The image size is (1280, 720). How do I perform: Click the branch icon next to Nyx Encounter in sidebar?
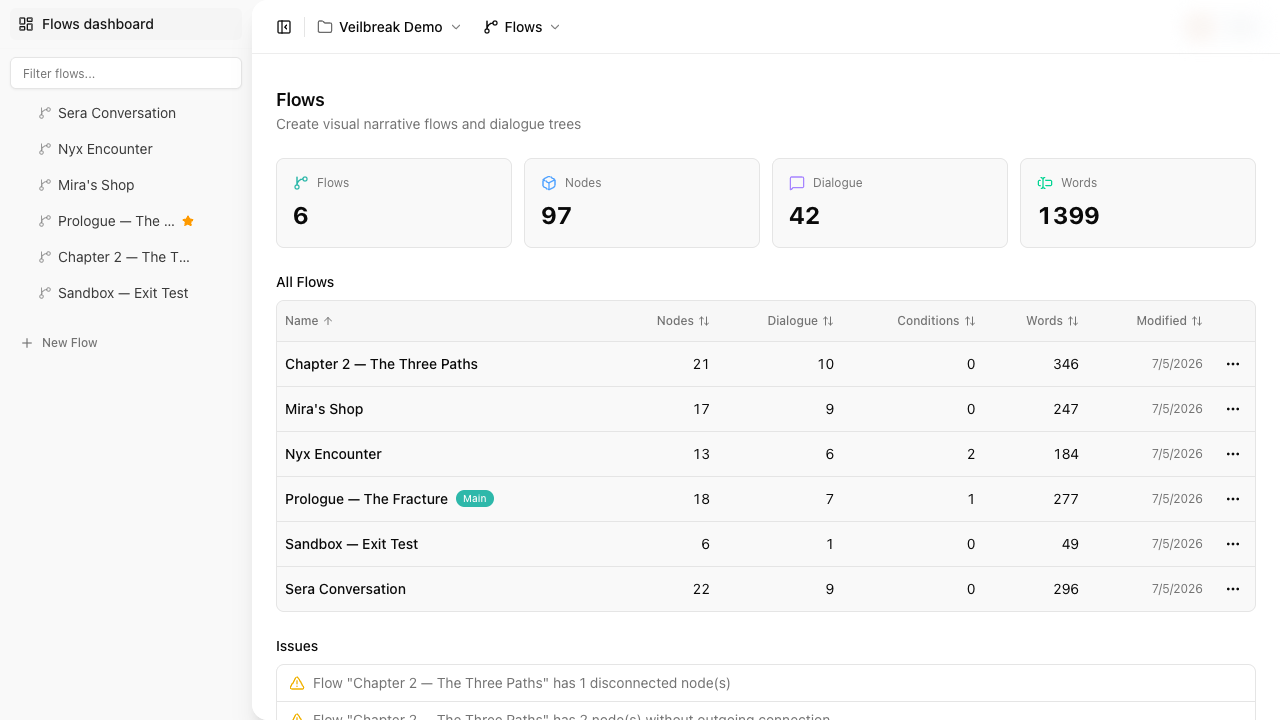pos(45,149)
